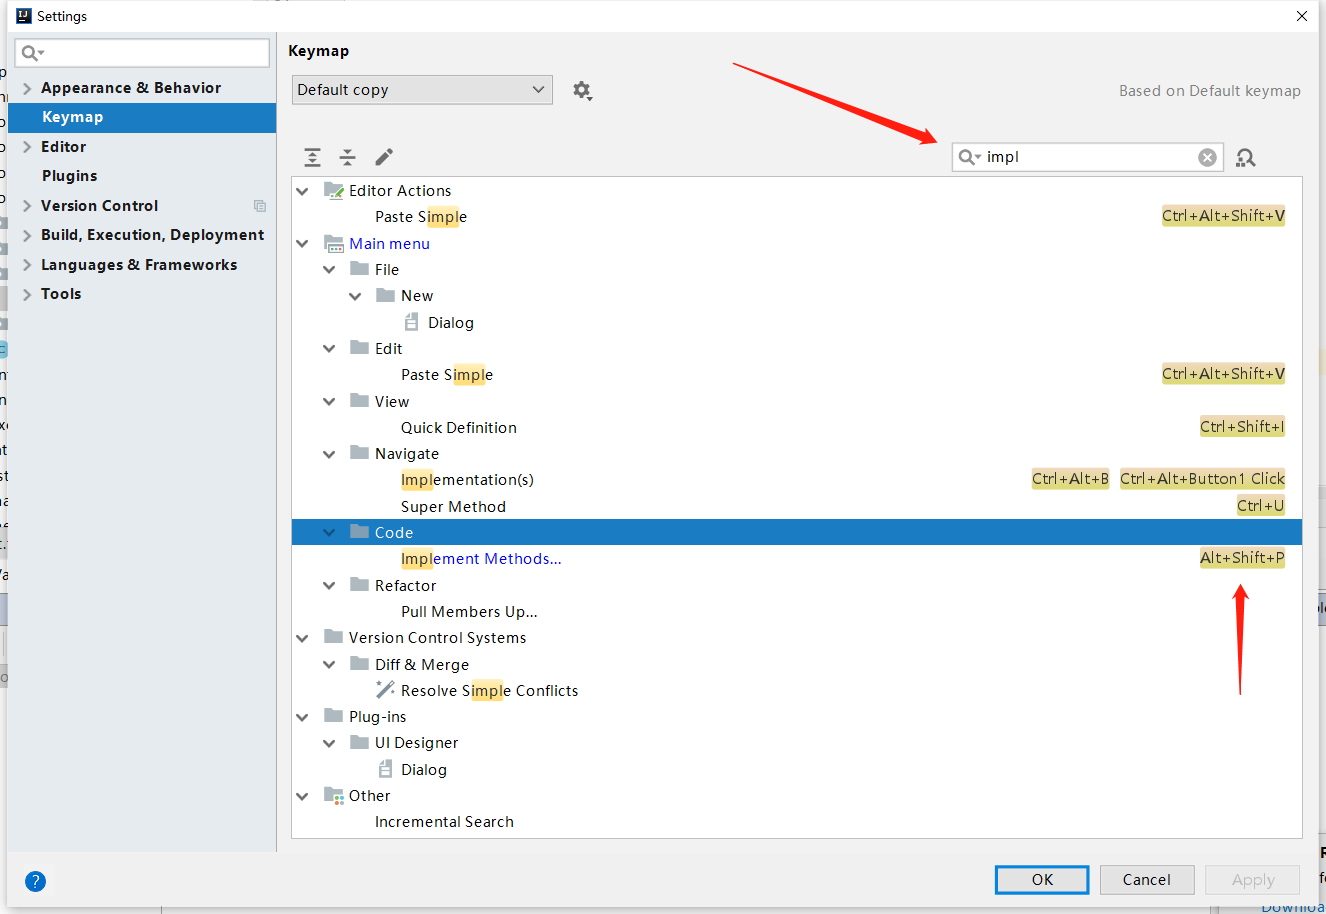Select Keymap in settings sidebar
Image resolution: width=1326 pixels, height=914 pixels.
142,117
